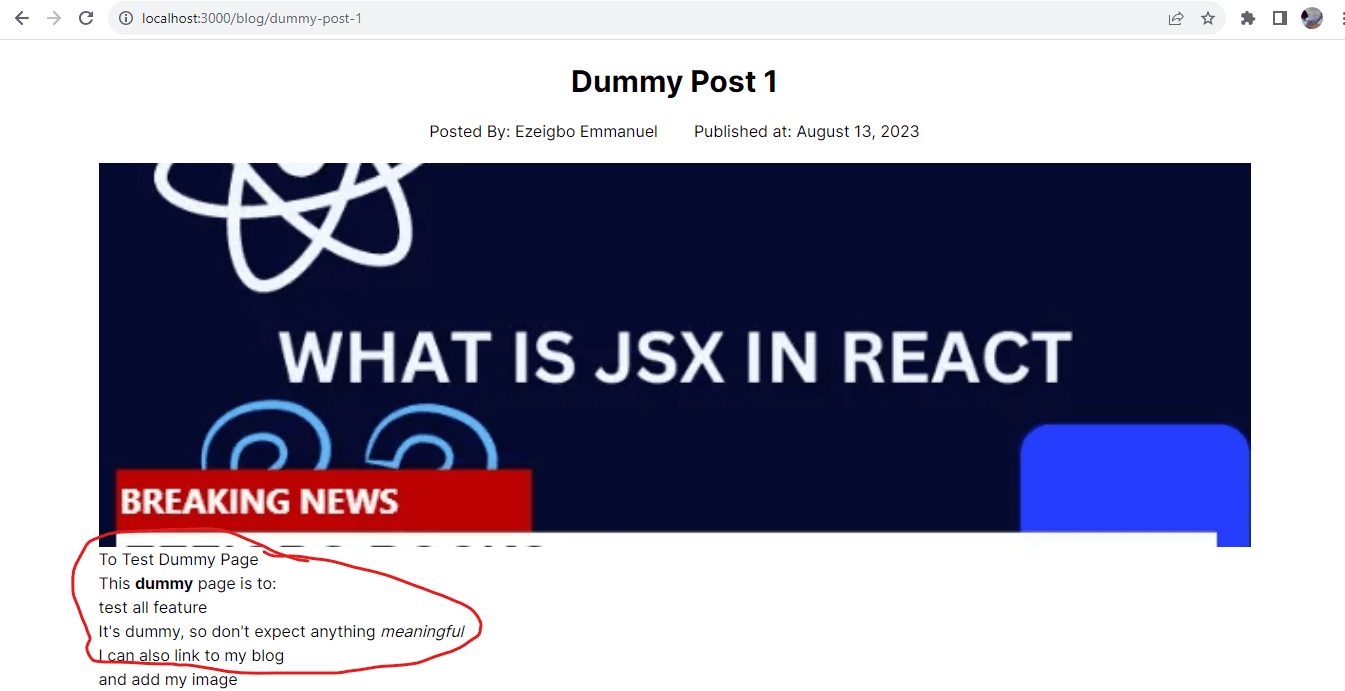Select the bolded word 'dummy' in text
The width and height of the screenshot is (1345, 691).
(x=162, y=583)
